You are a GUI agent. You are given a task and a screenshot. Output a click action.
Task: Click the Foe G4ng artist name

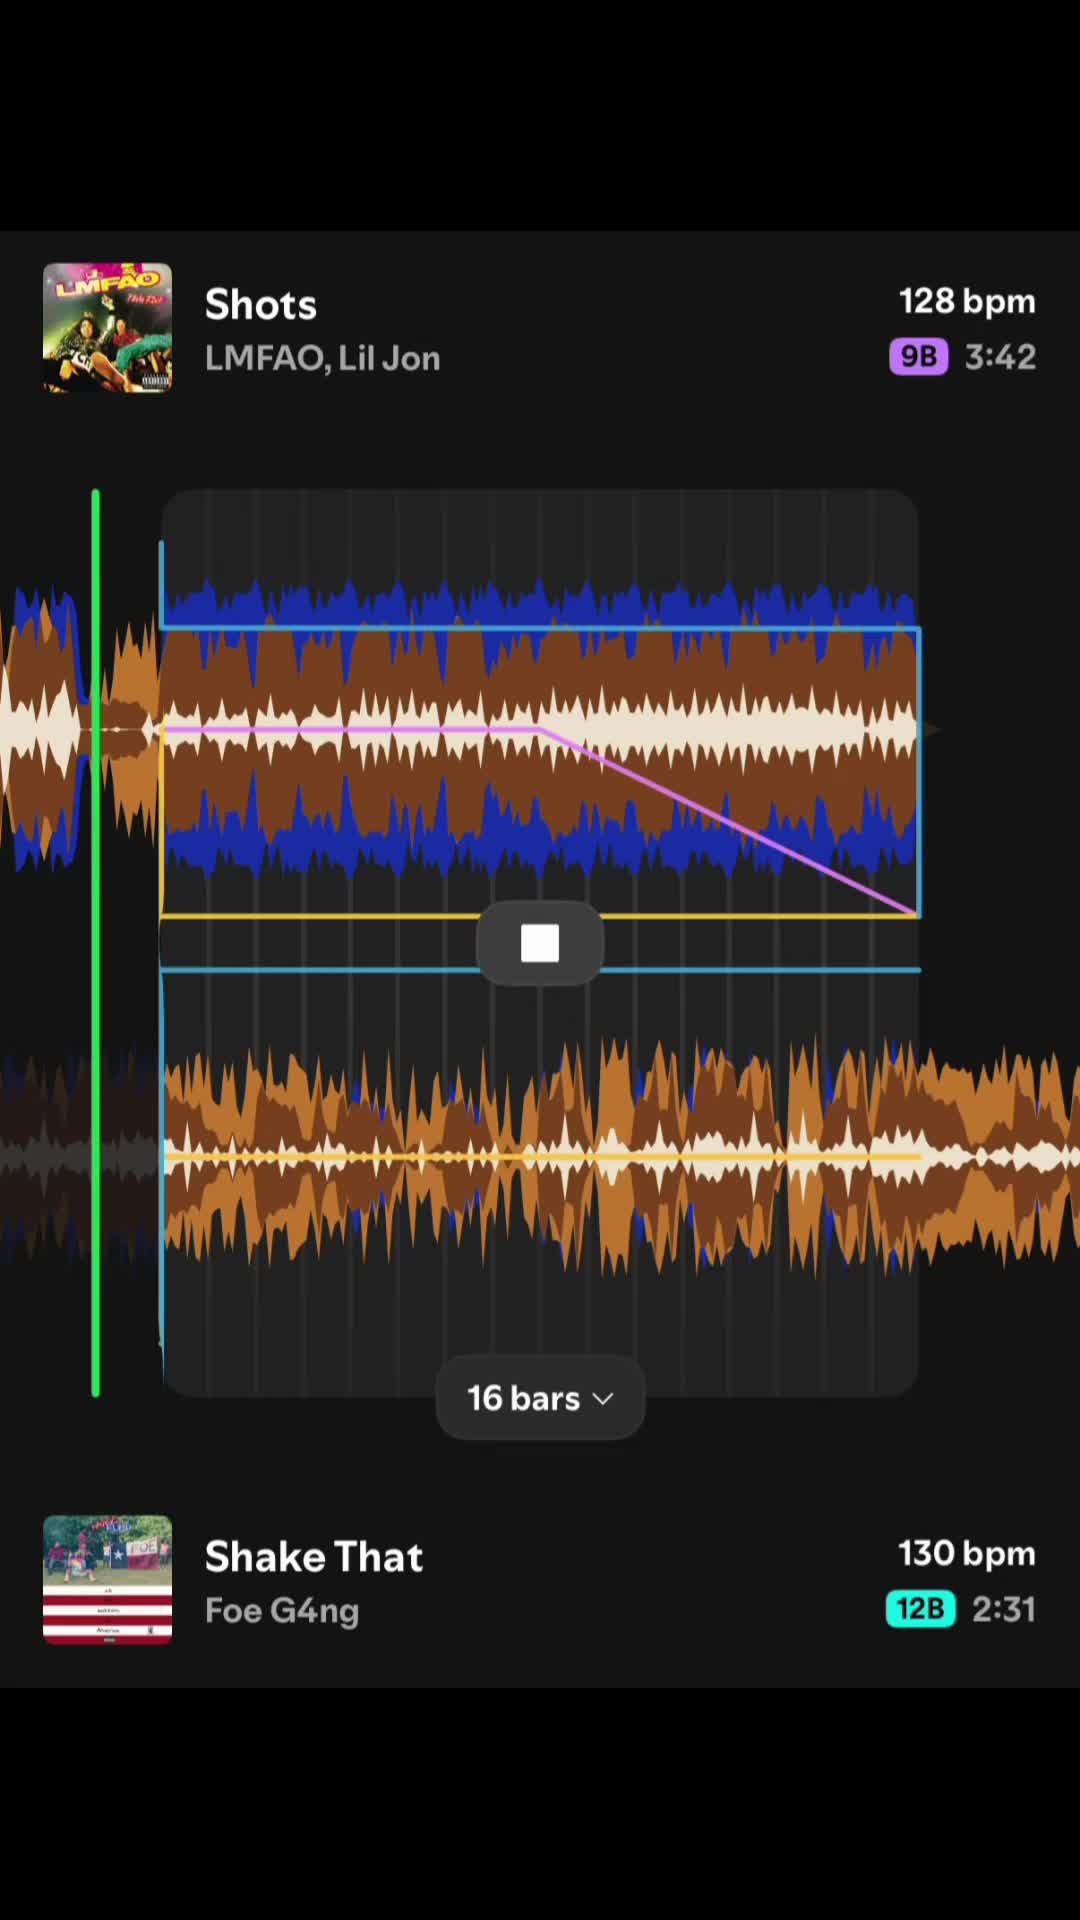[x=282, y=1611]
